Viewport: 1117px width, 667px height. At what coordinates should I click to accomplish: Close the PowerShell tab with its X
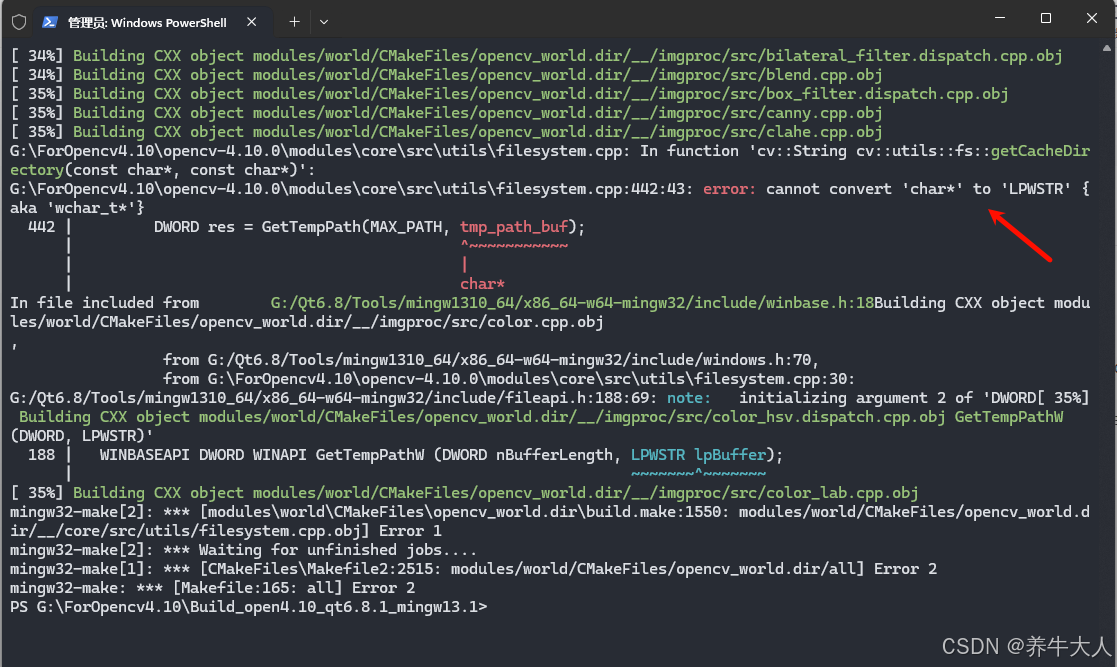coord(252,20)
